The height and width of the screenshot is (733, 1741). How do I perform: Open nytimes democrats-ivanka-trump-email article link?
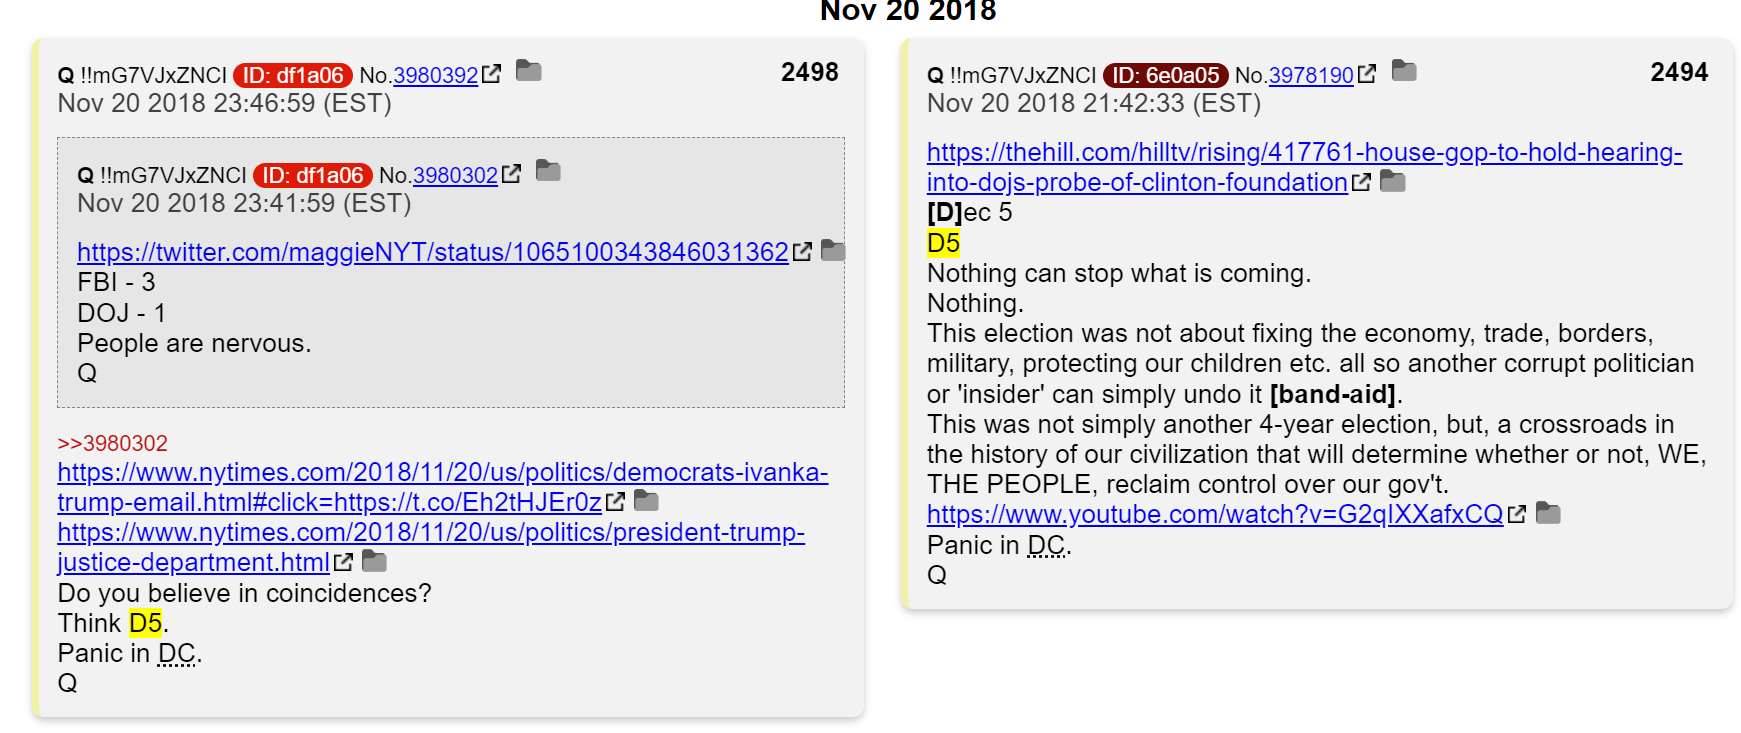coord(443,487)
